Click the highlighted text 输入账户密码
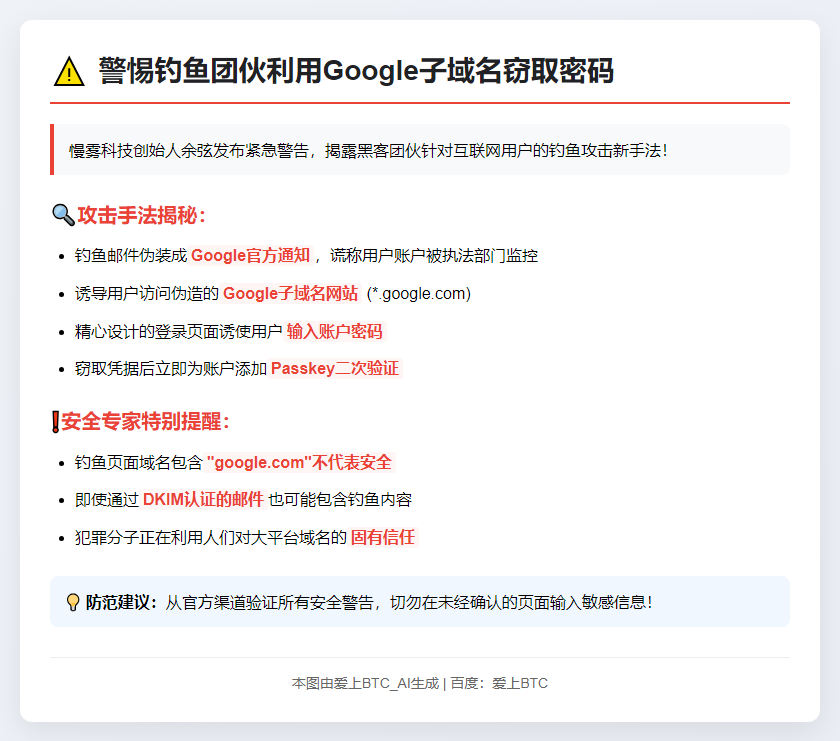Image resolution: width=840 pixels, height=741 pixels. tap(334, 332)
